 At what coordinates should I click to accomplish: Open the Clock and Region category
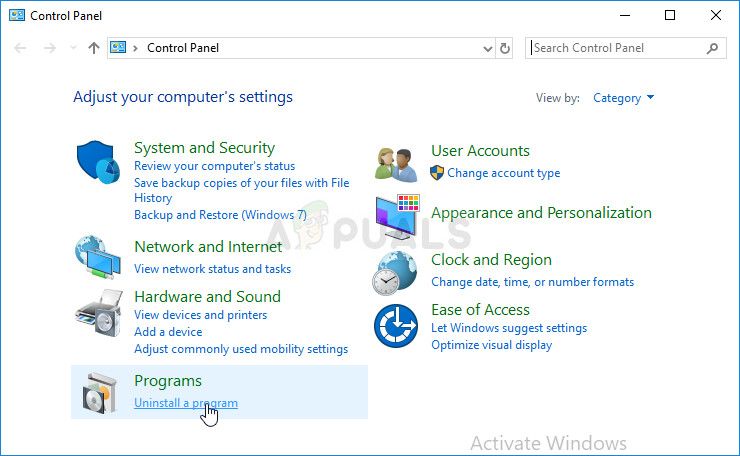point(491,260)
